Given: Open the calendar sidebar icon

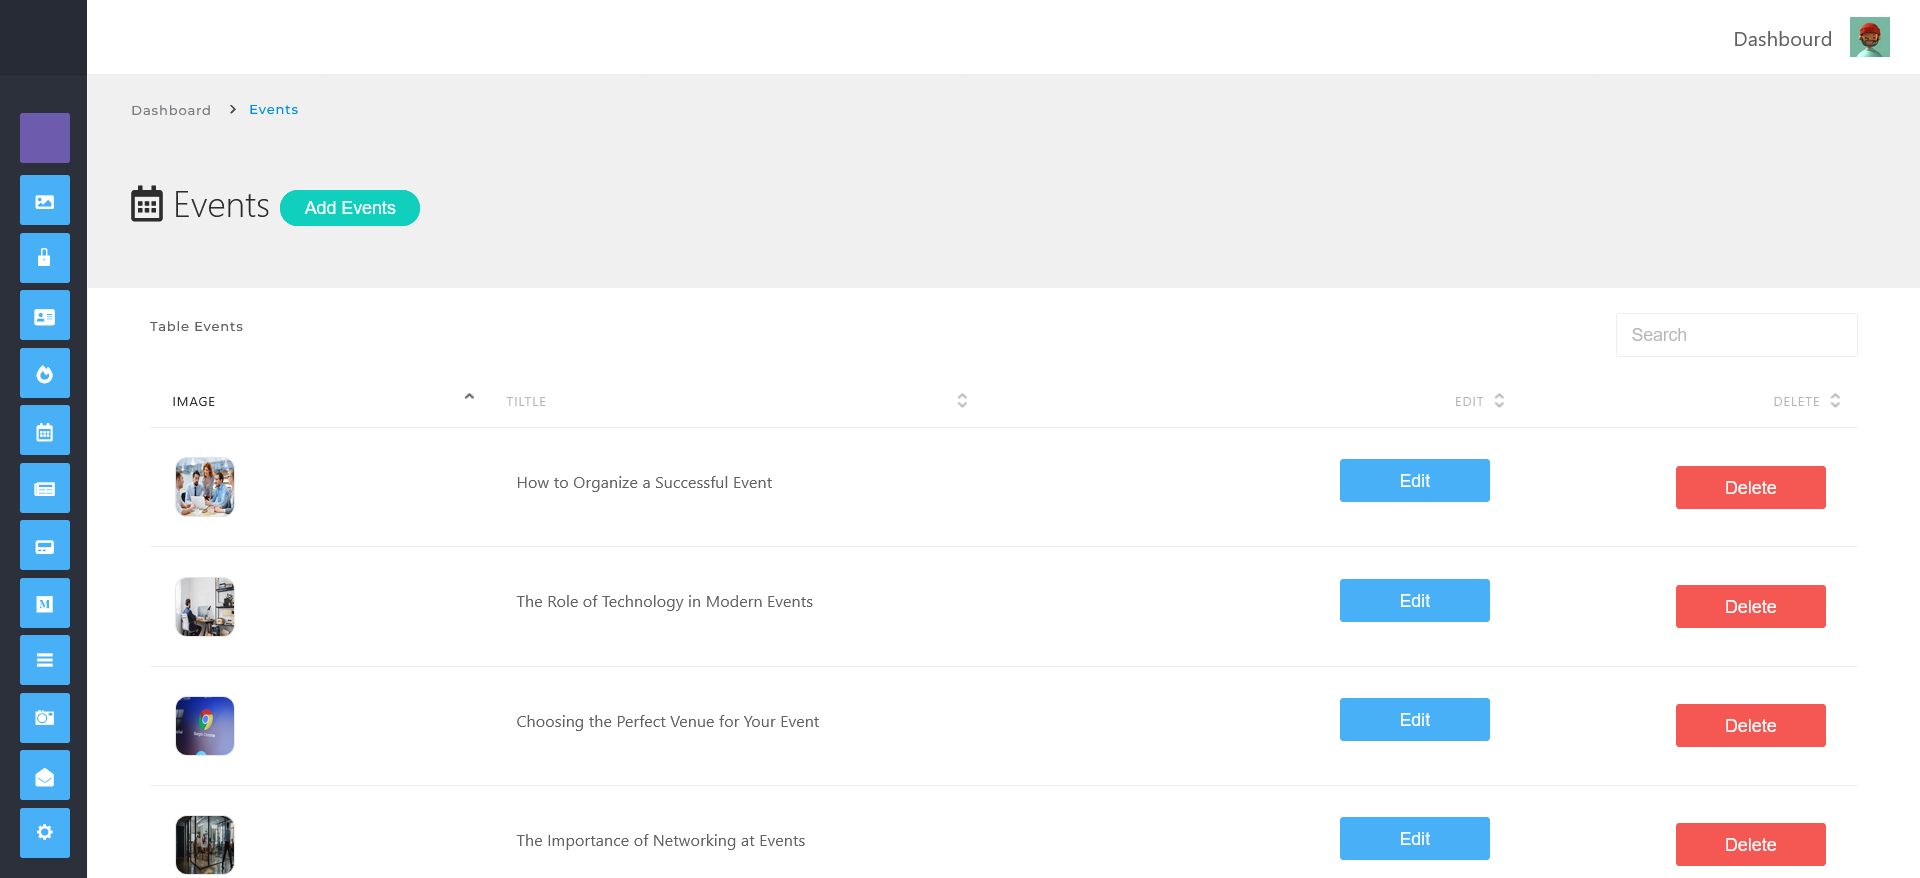Looking at the screenshot, I should [45, 431].
